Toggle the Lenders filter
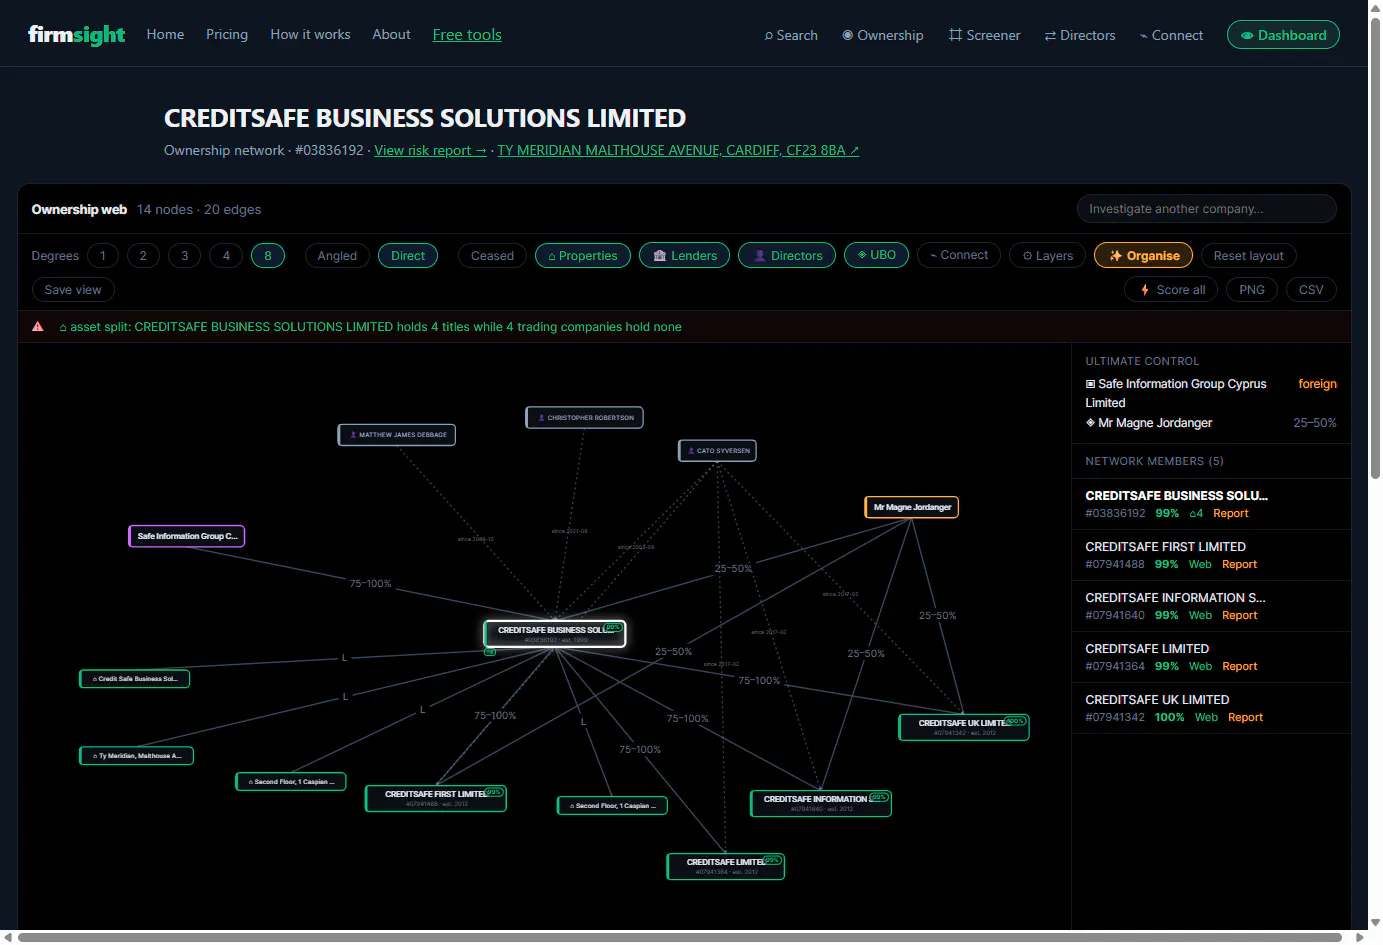 pos(685,256)
